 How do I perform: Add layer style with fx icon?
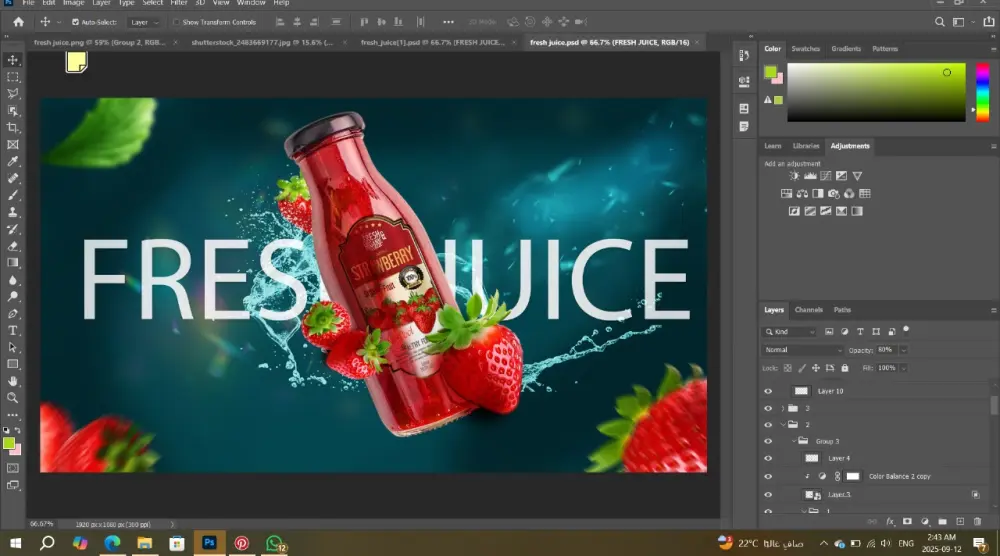889,521
